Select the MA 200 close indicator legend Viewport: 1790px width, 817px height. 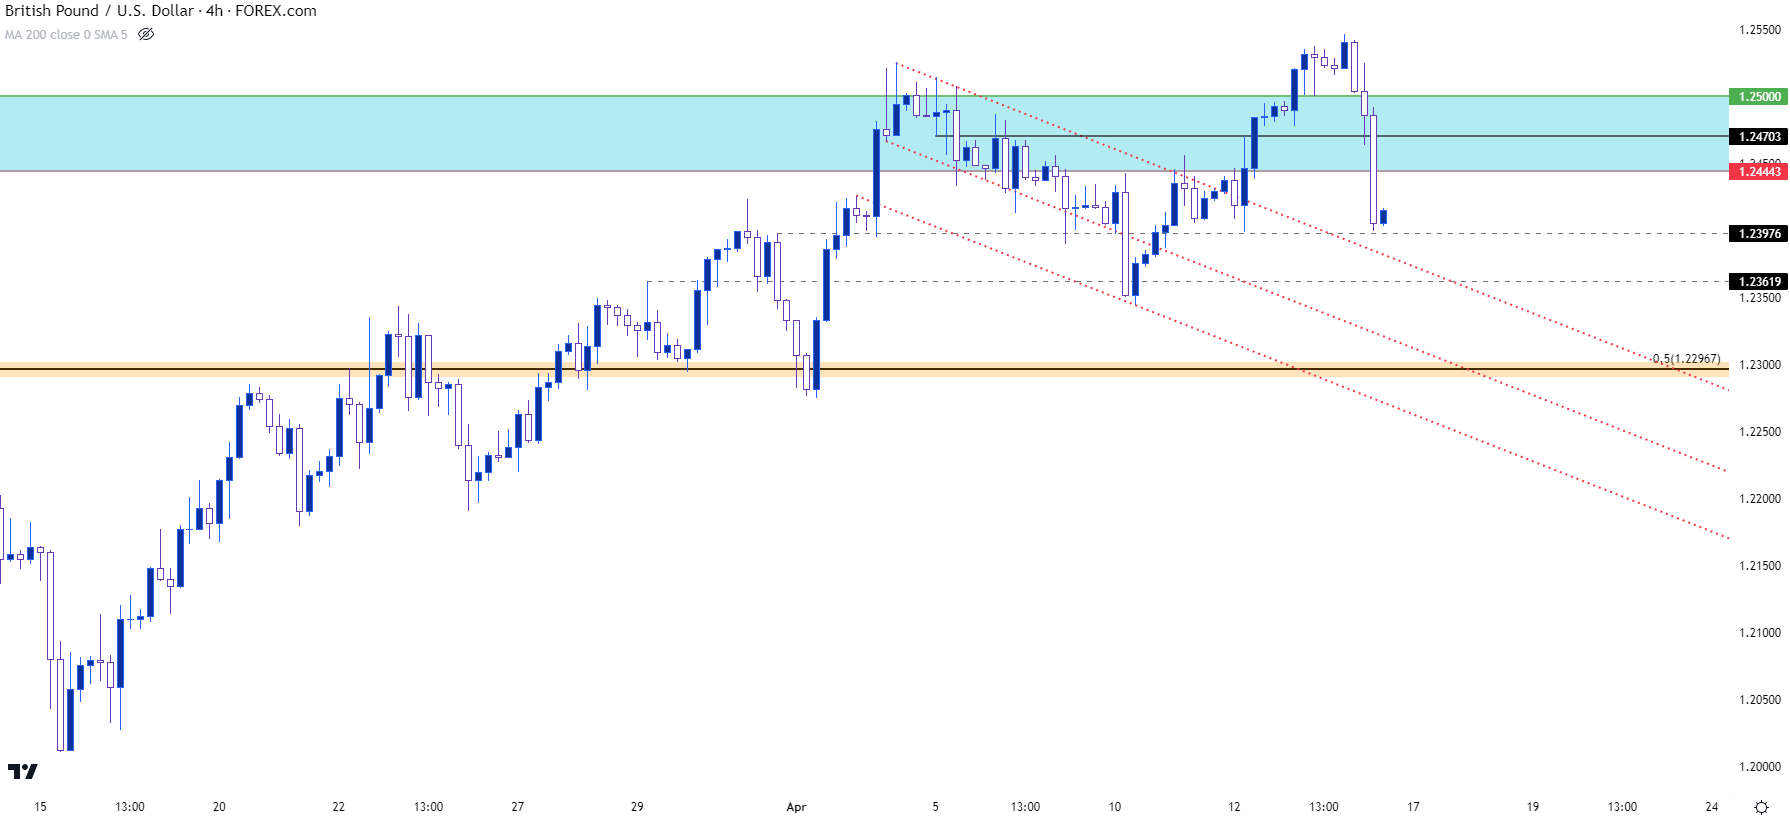pyautogui.click(x=66, y=34)
